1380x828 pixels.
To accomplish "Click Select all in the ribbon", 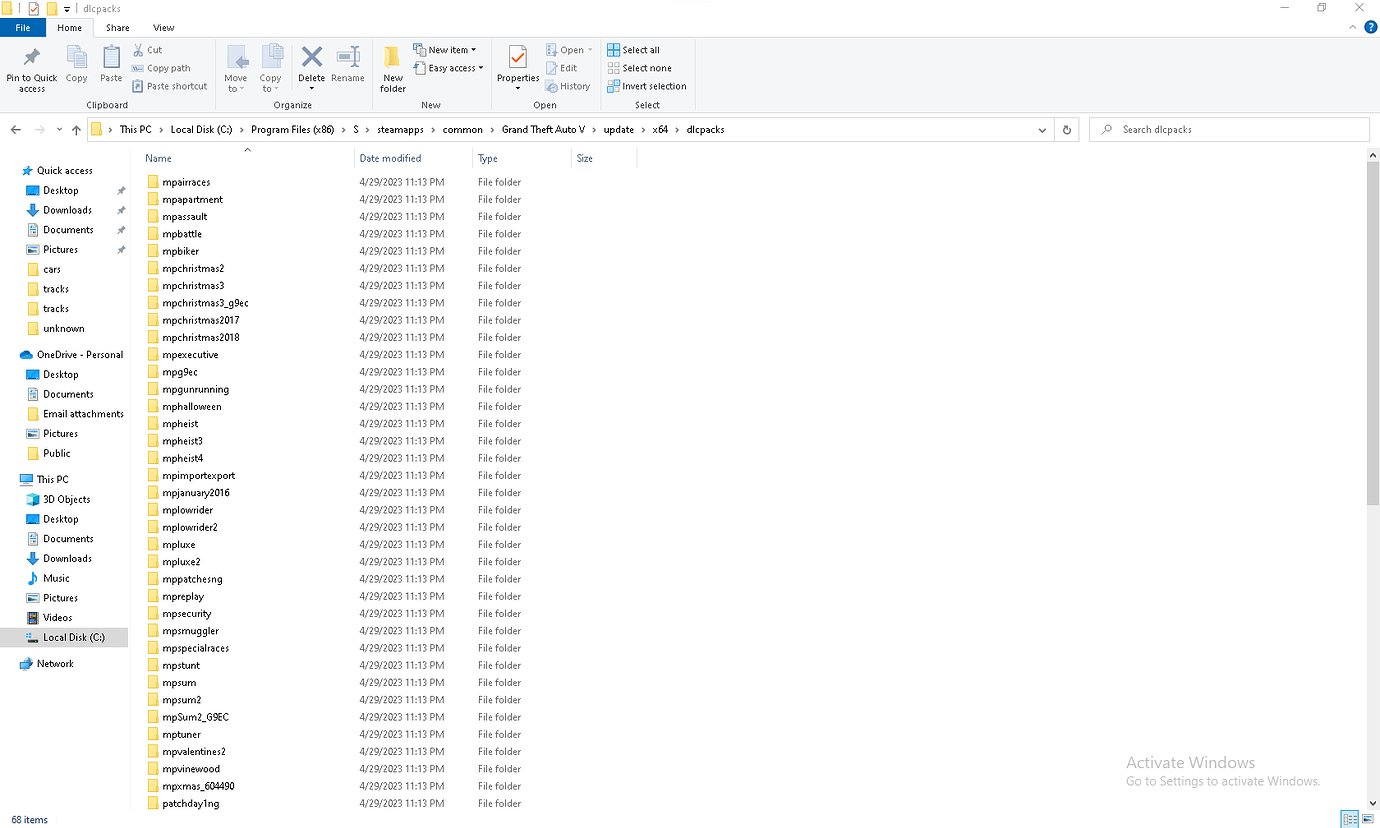I will [x=634, y=50].
